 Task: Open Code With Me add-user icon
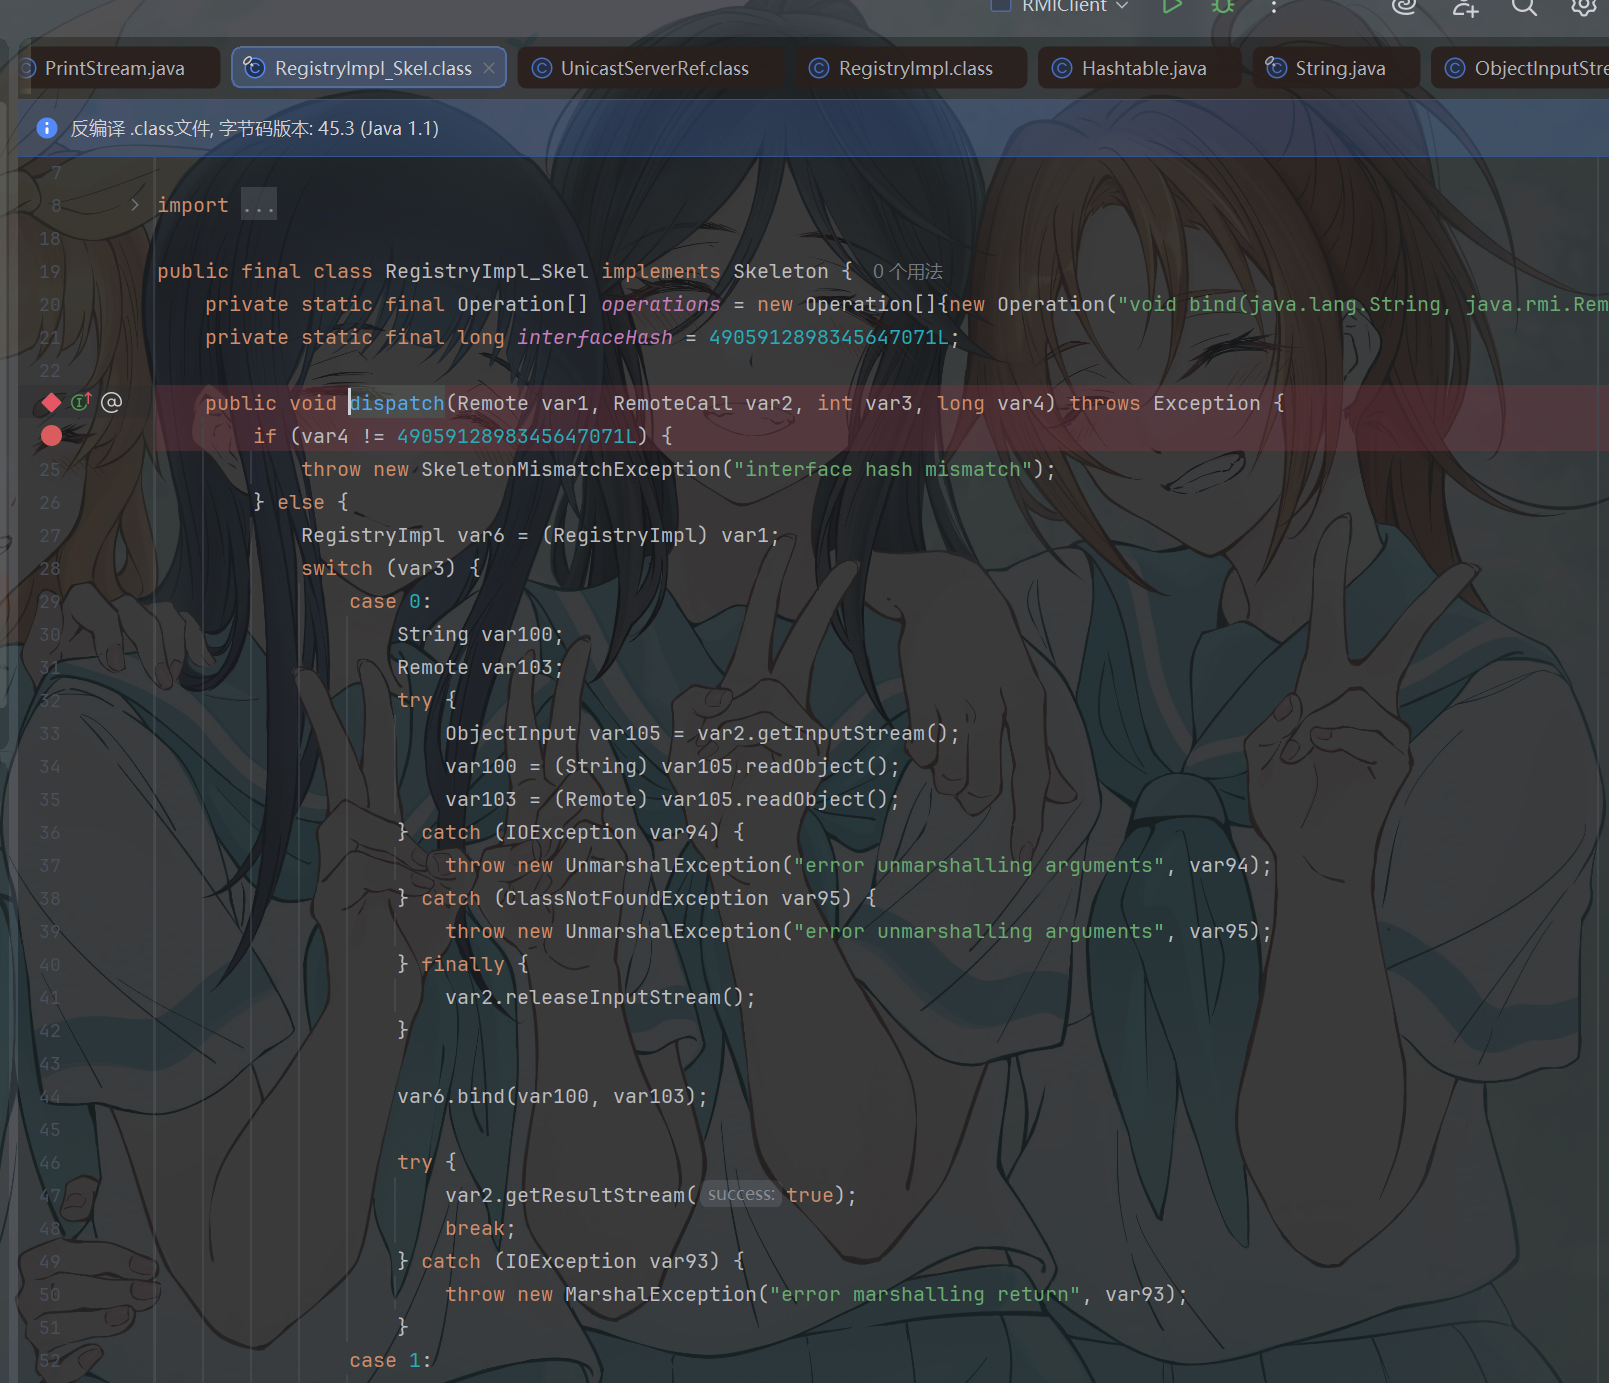pyautogui.click(x=1465, y=6)
